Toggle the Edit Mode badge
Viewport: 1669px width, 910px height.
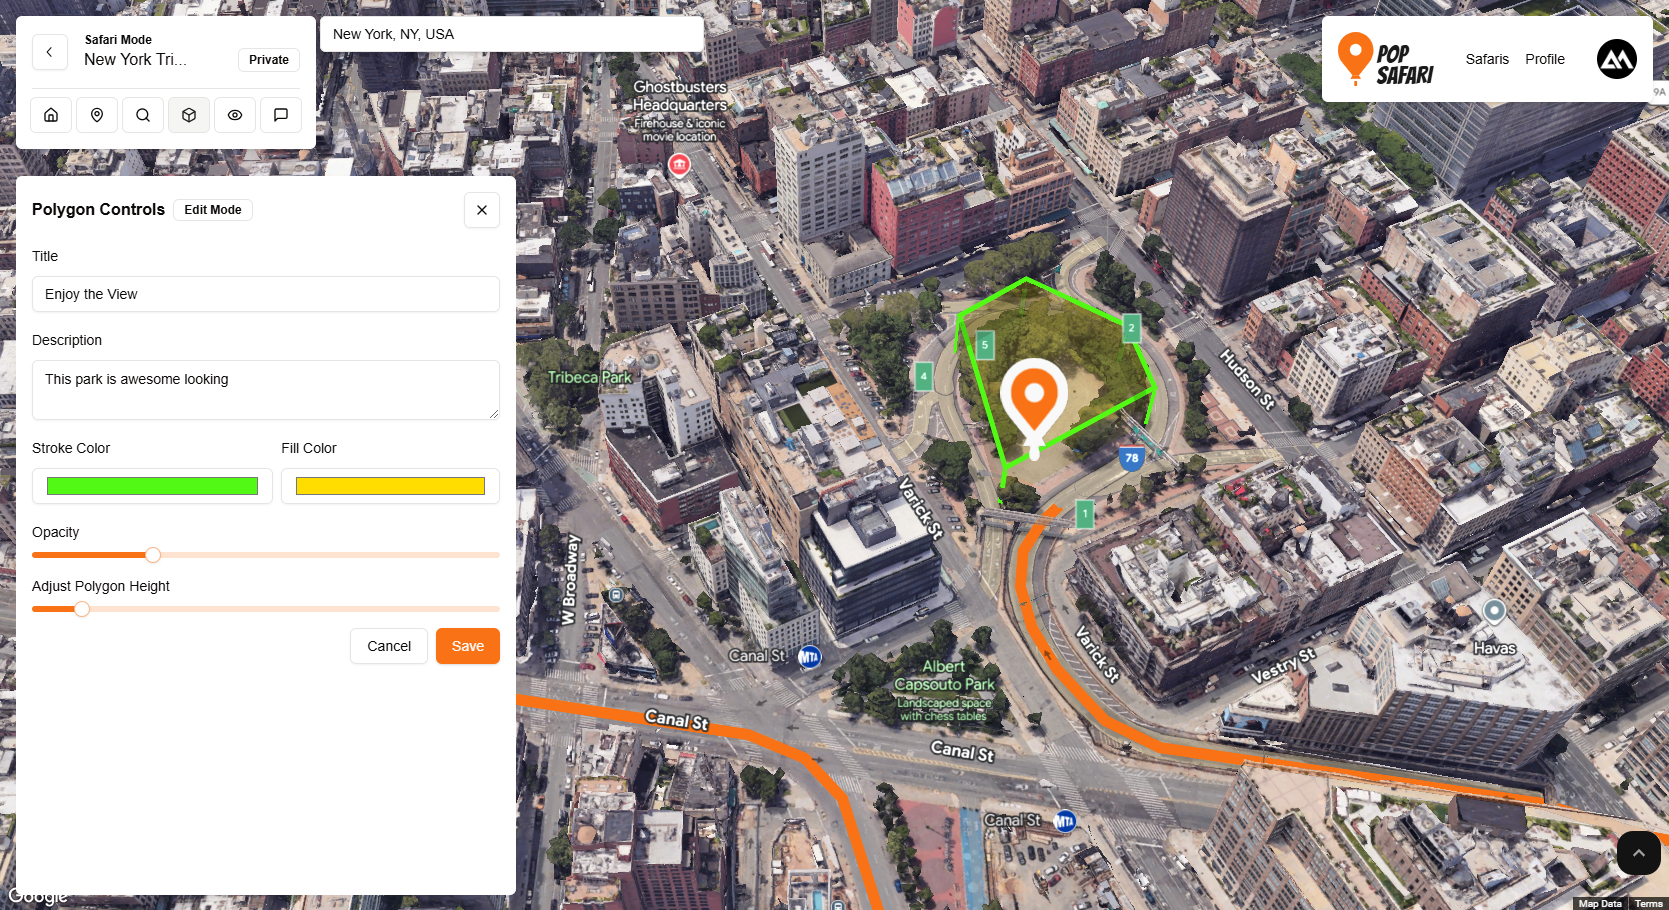click(213, 210)
